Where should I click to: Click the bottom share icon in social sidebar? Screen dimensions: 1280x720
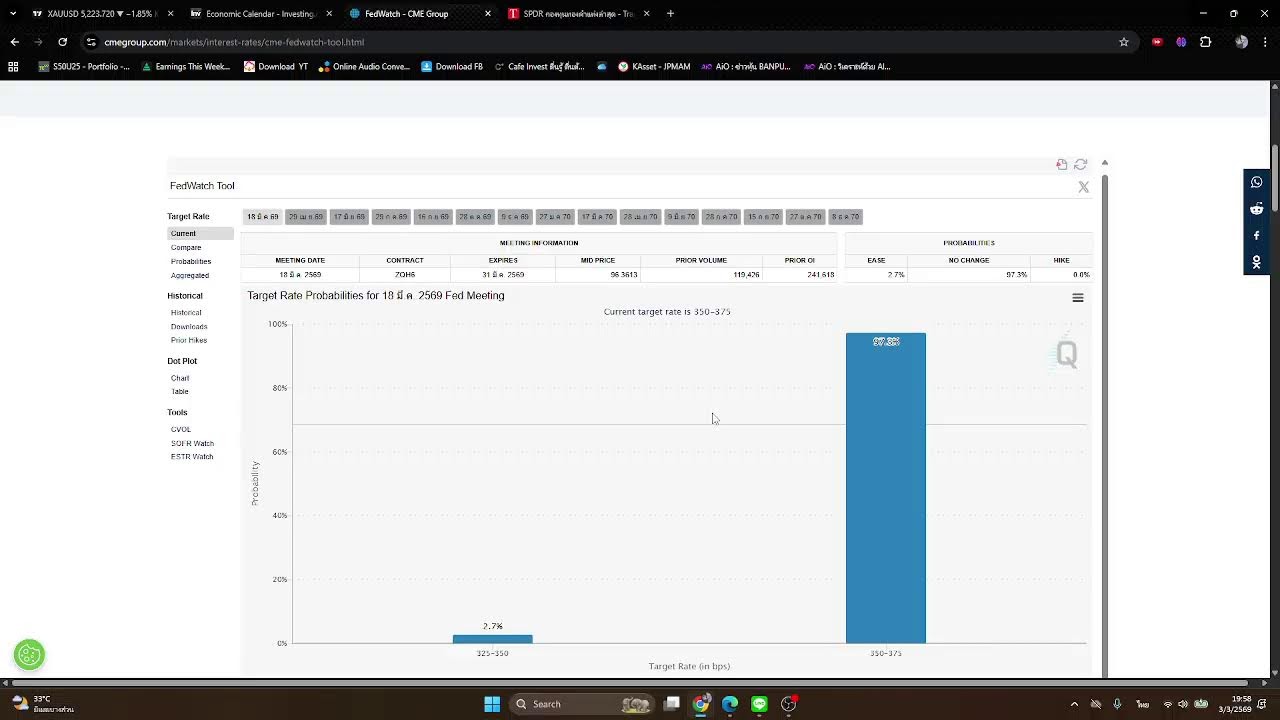tap(1257, 262)
